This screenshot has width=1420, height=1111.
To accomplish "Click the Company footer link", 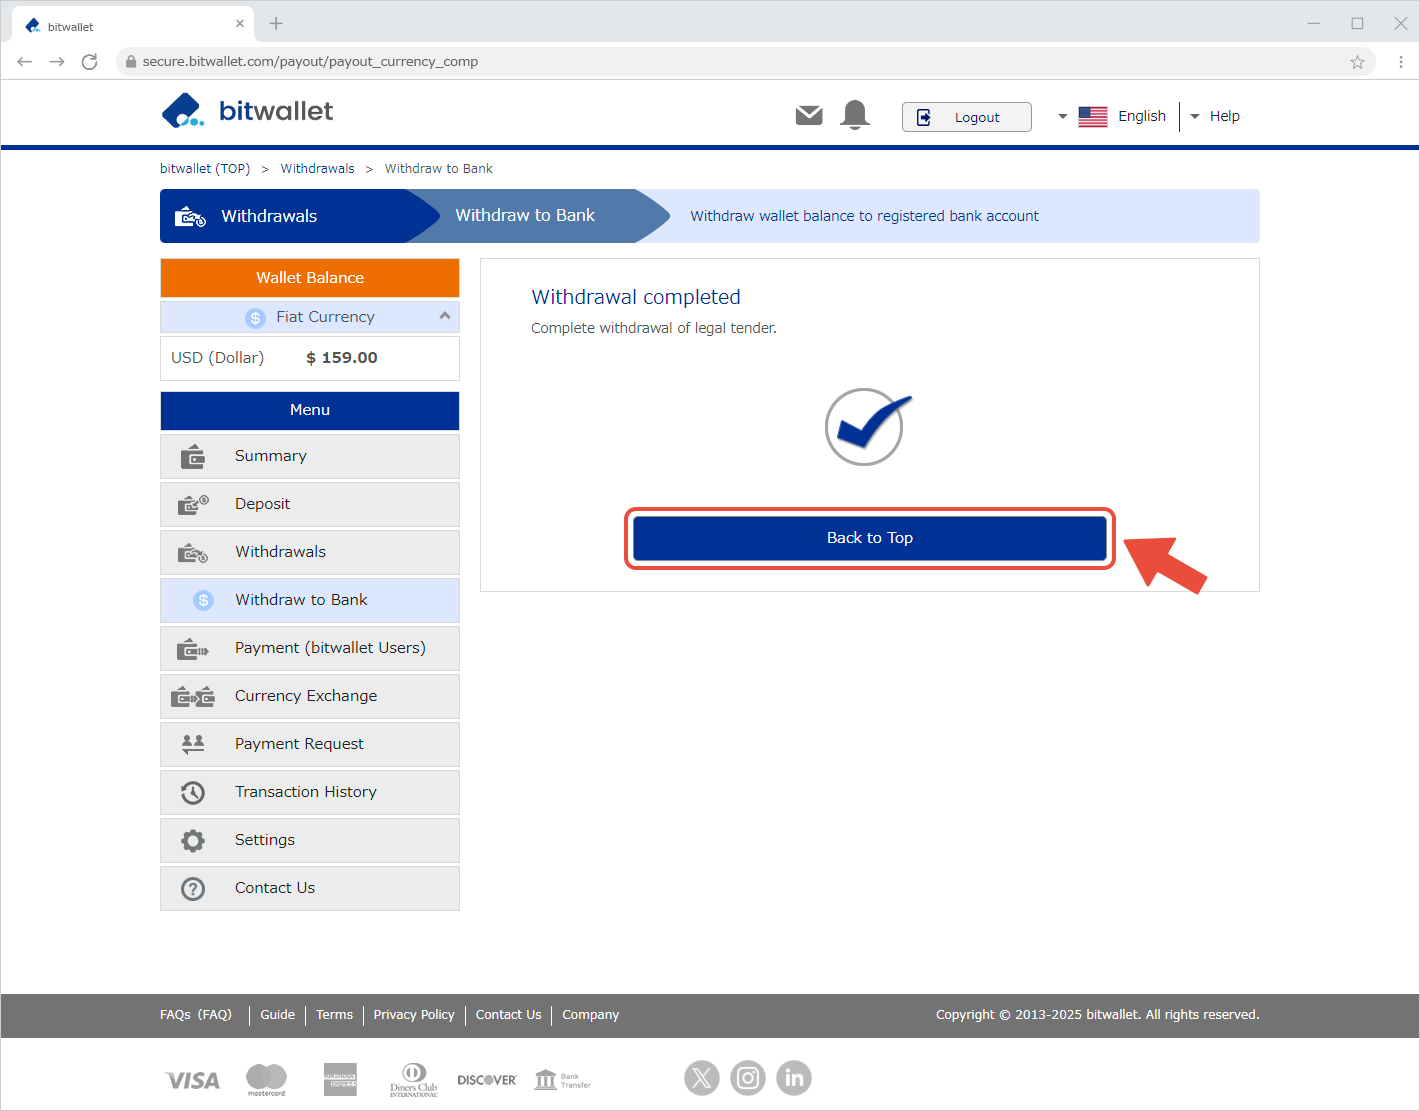I will click(590, 1014).
